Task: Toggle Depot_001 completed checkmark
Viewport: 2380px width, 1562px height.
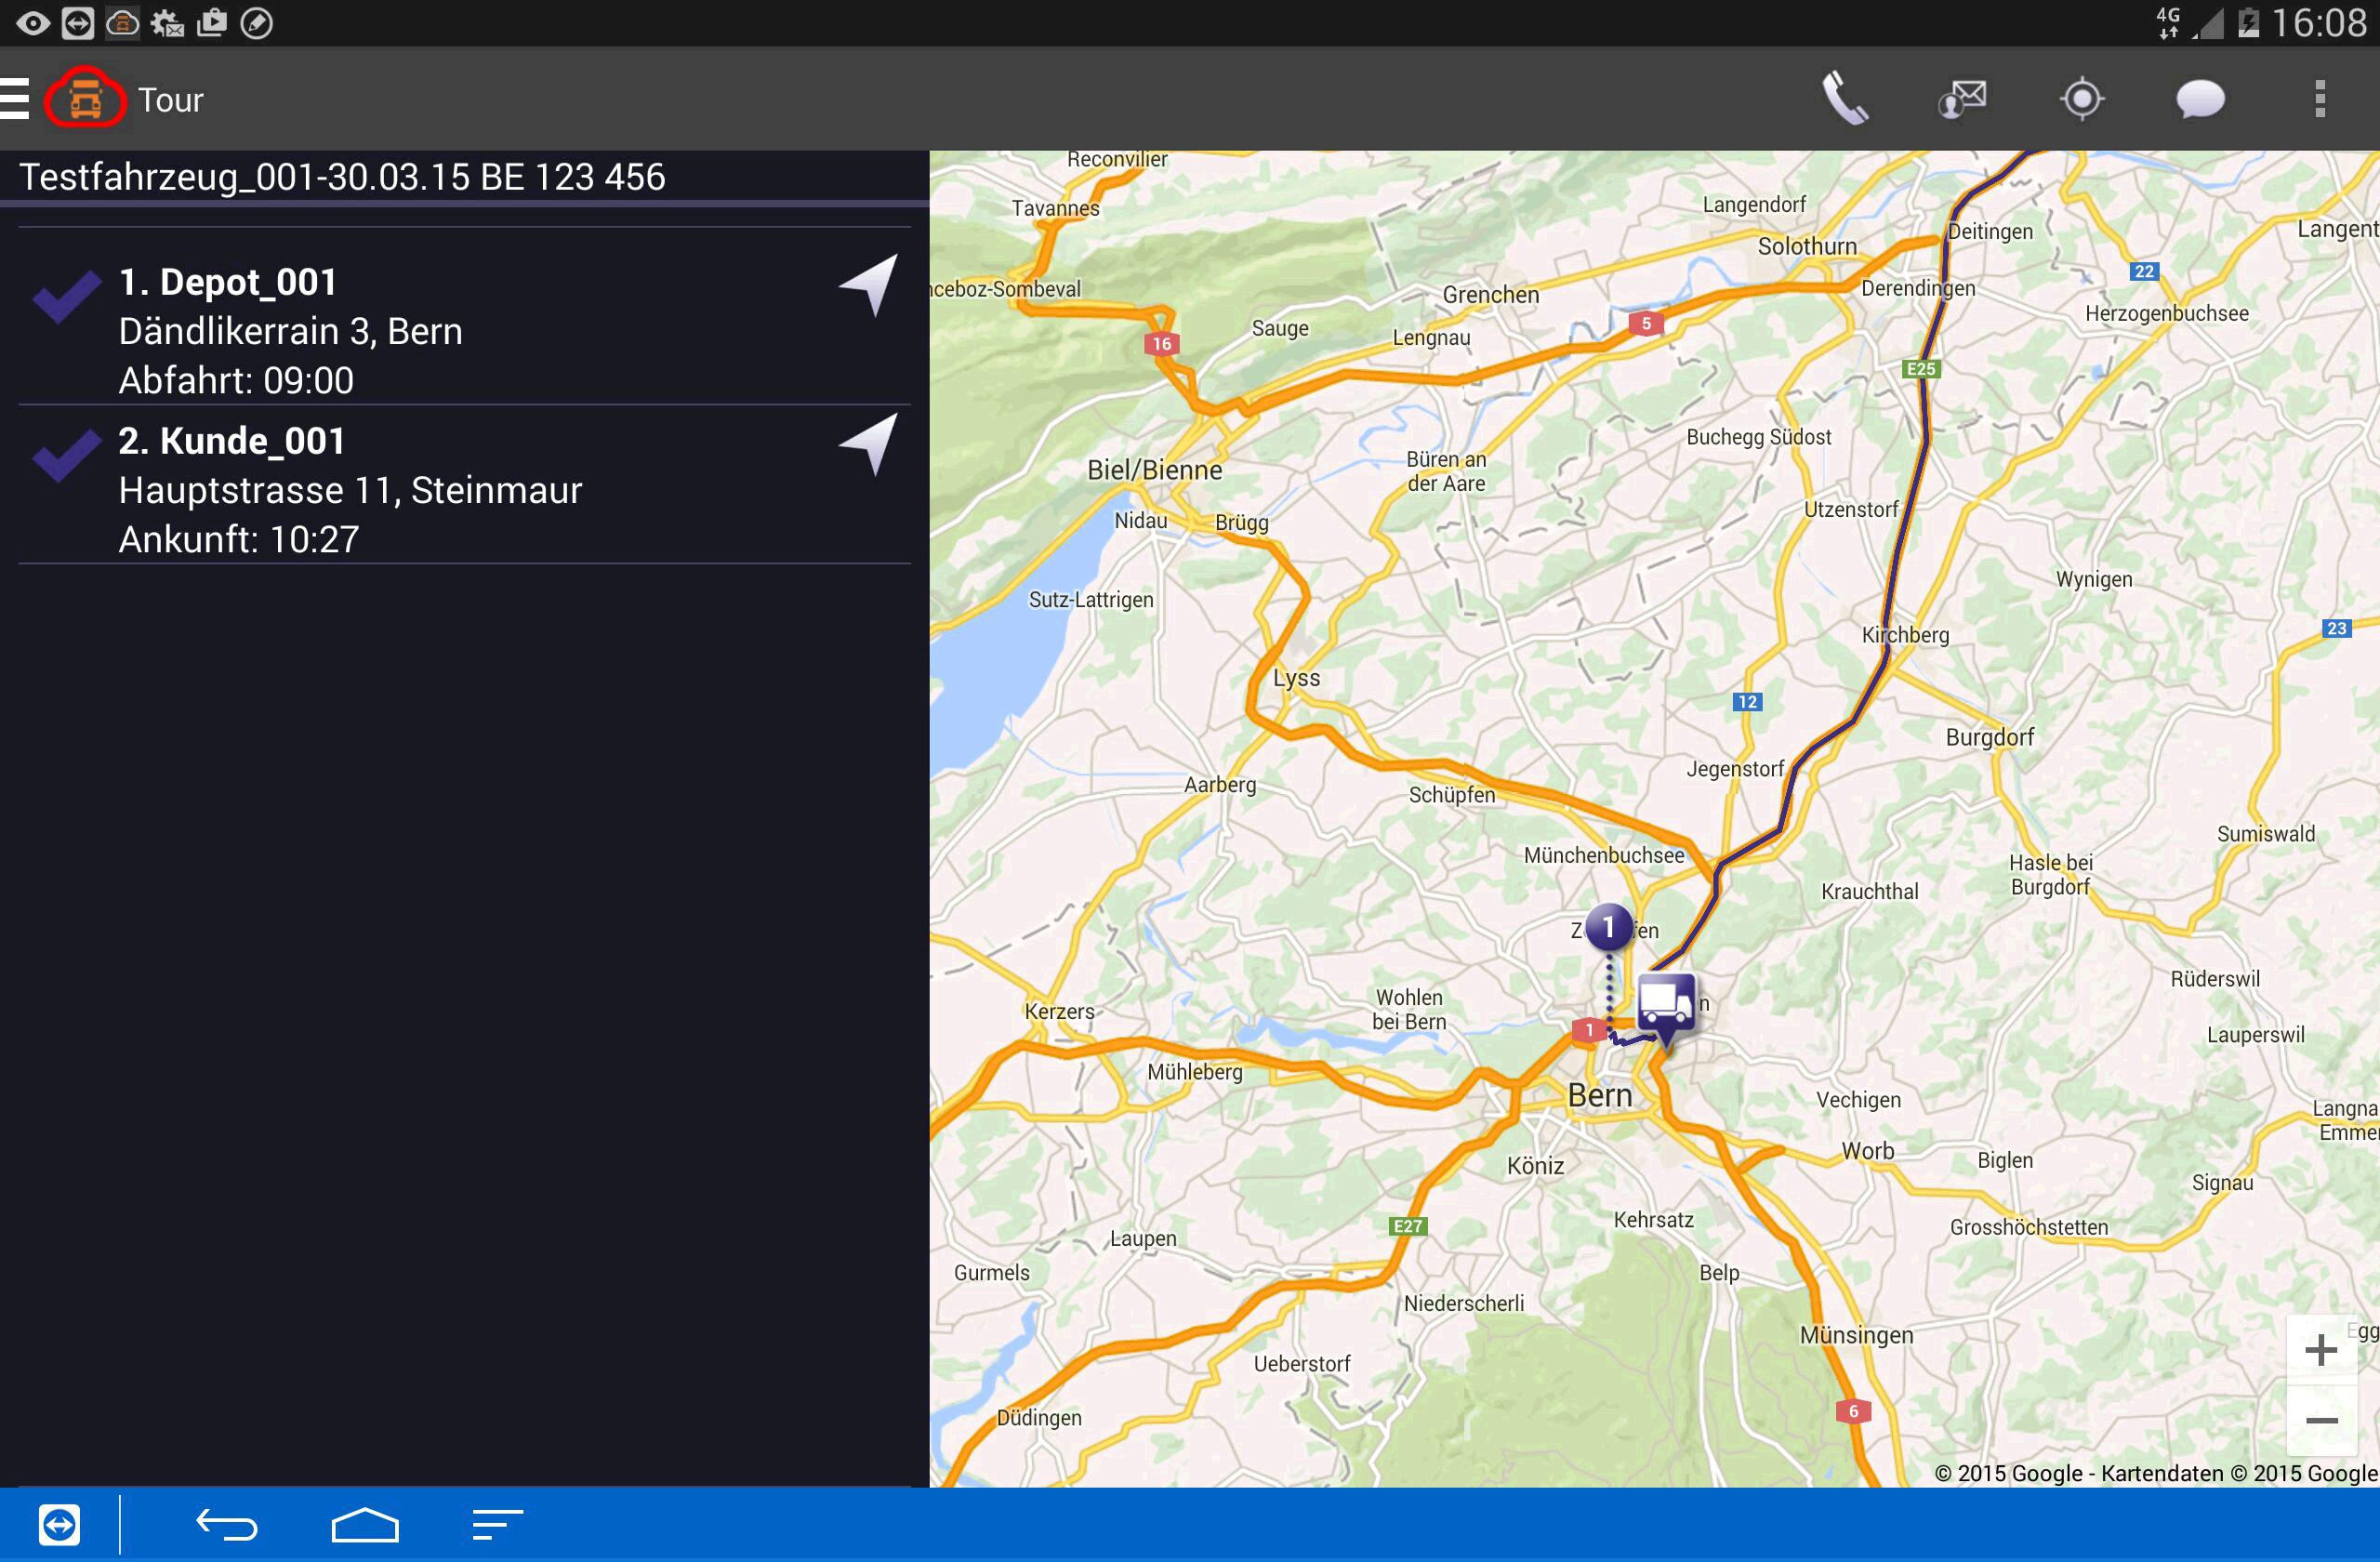Action: (x=66, y=296)
